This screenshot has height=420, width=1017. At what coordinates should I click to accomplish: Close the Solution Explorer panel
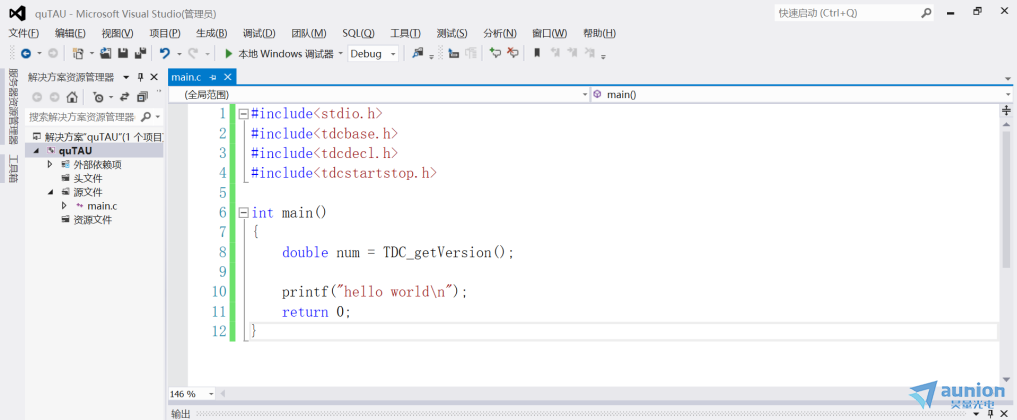(x=154, y=77)
